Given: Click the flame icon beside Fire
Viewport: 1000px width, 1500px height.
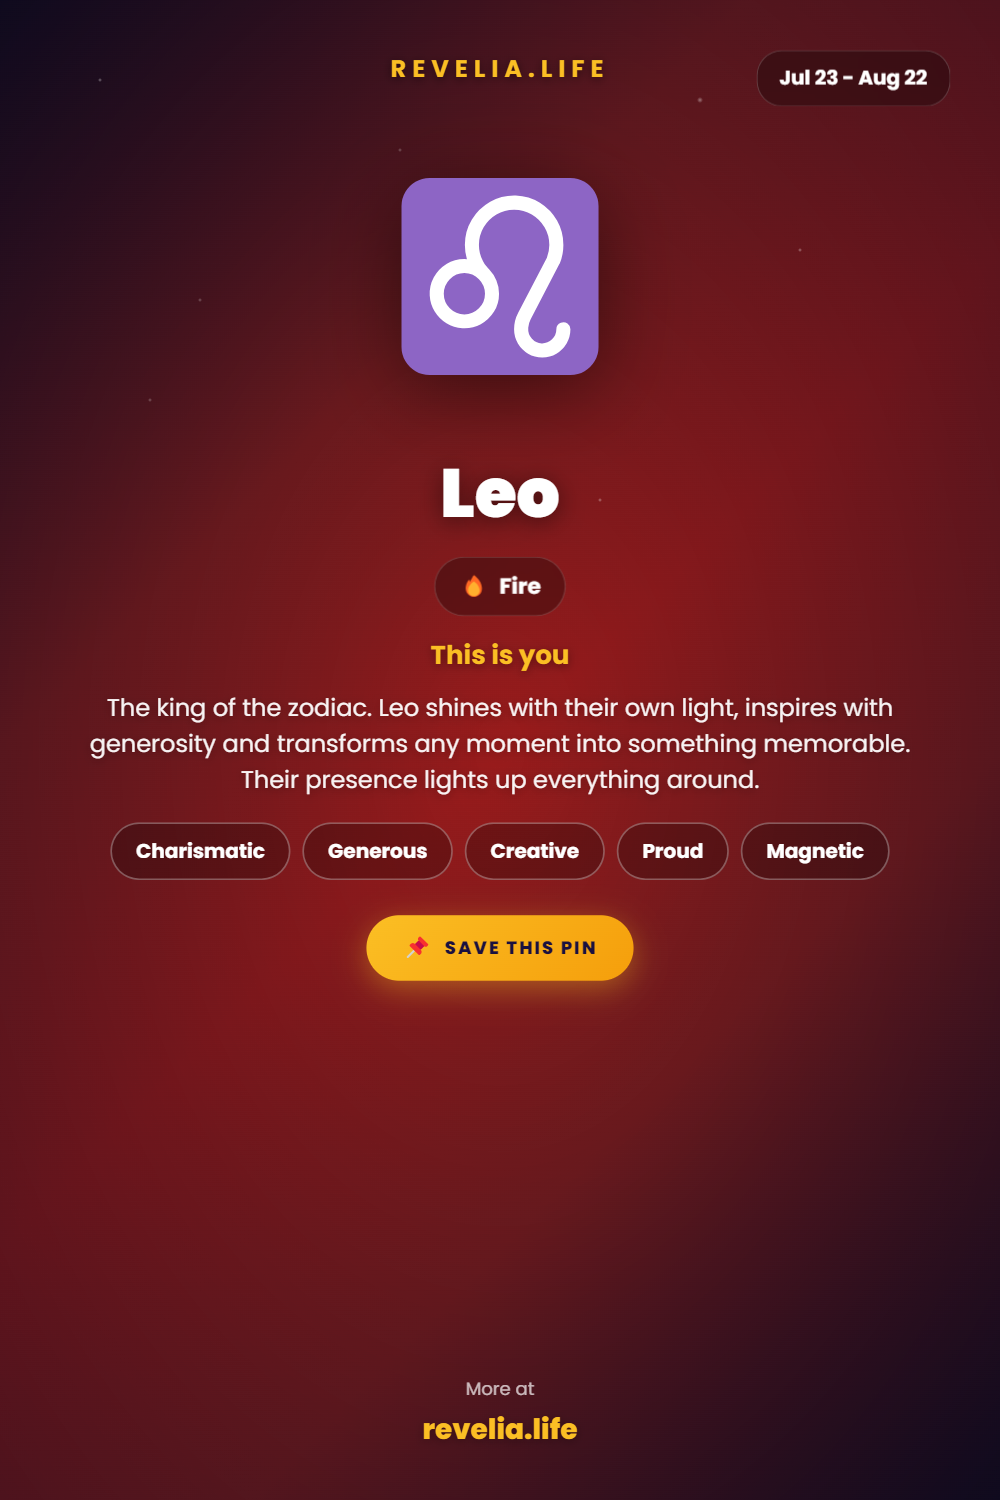Looking at the screenshot, I should [474, 586].
